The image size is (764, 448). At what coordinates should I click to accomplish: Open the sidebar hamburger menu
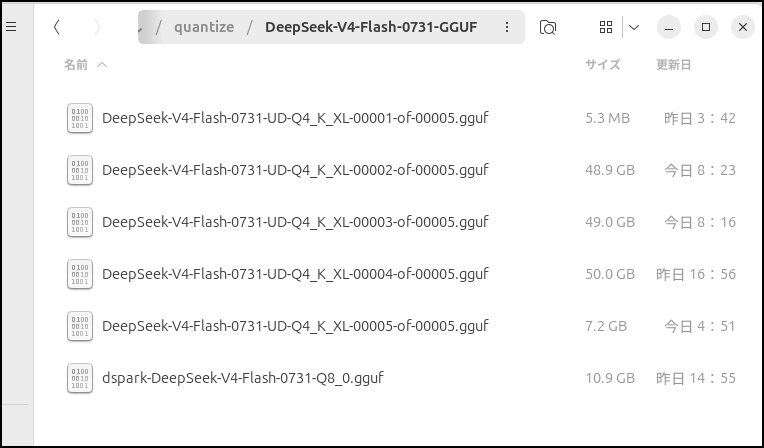pos(11,27)
